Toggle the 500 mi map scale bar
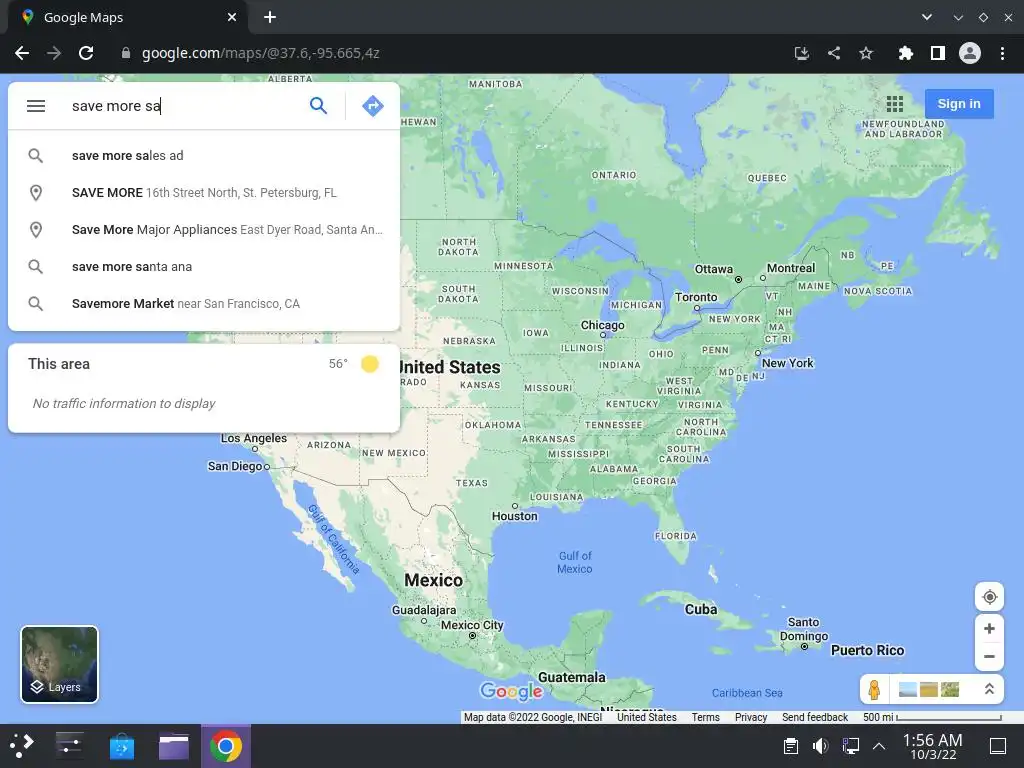Image resolution: width=1024 pixels, height=768 pixels. pyautogui.click(x=932, y=717)
